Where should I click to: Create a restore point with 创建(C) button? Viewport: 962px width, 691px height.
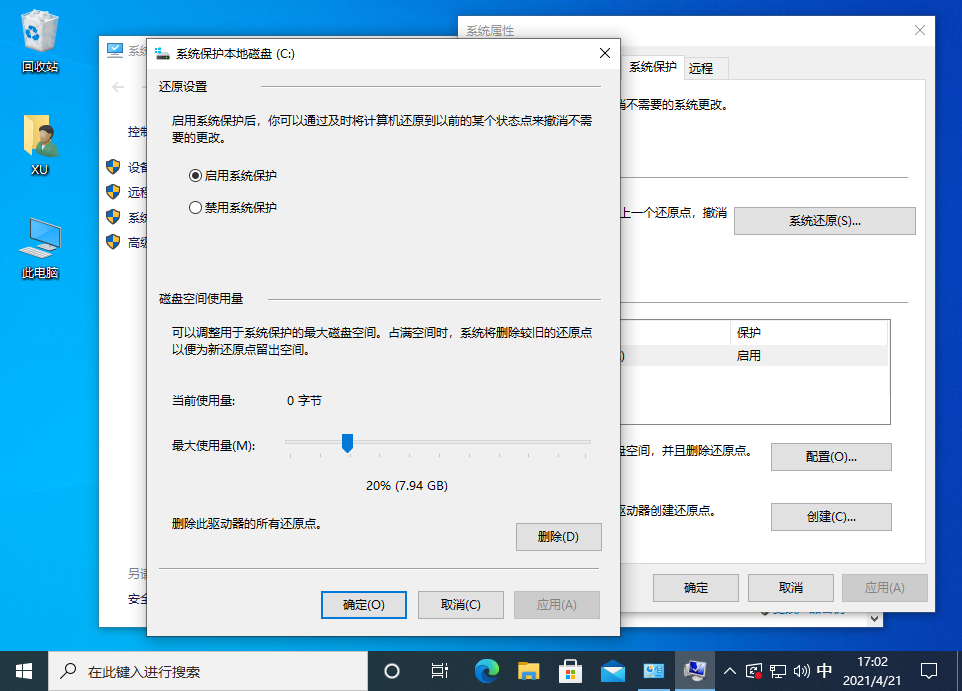pos(831,517)
